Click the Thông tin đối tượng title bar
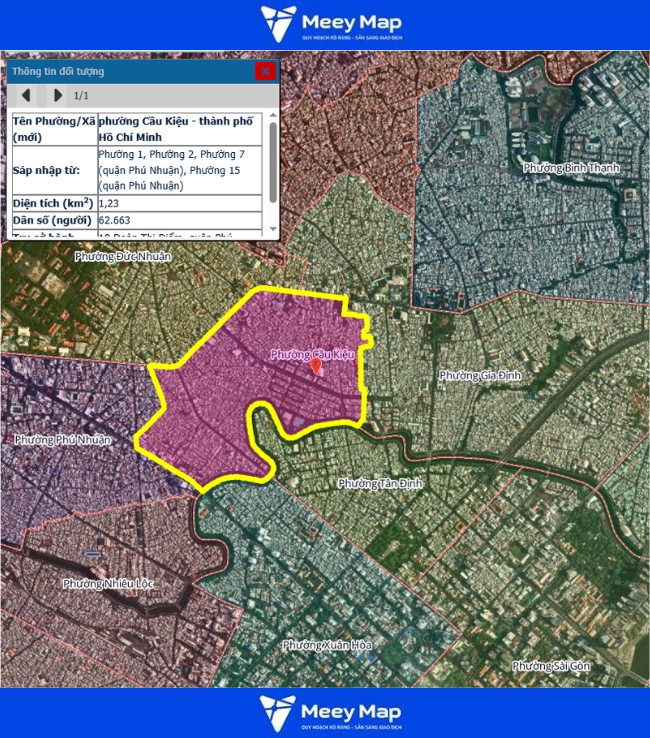This screenshot has height=738, width=650. point(130,71)
